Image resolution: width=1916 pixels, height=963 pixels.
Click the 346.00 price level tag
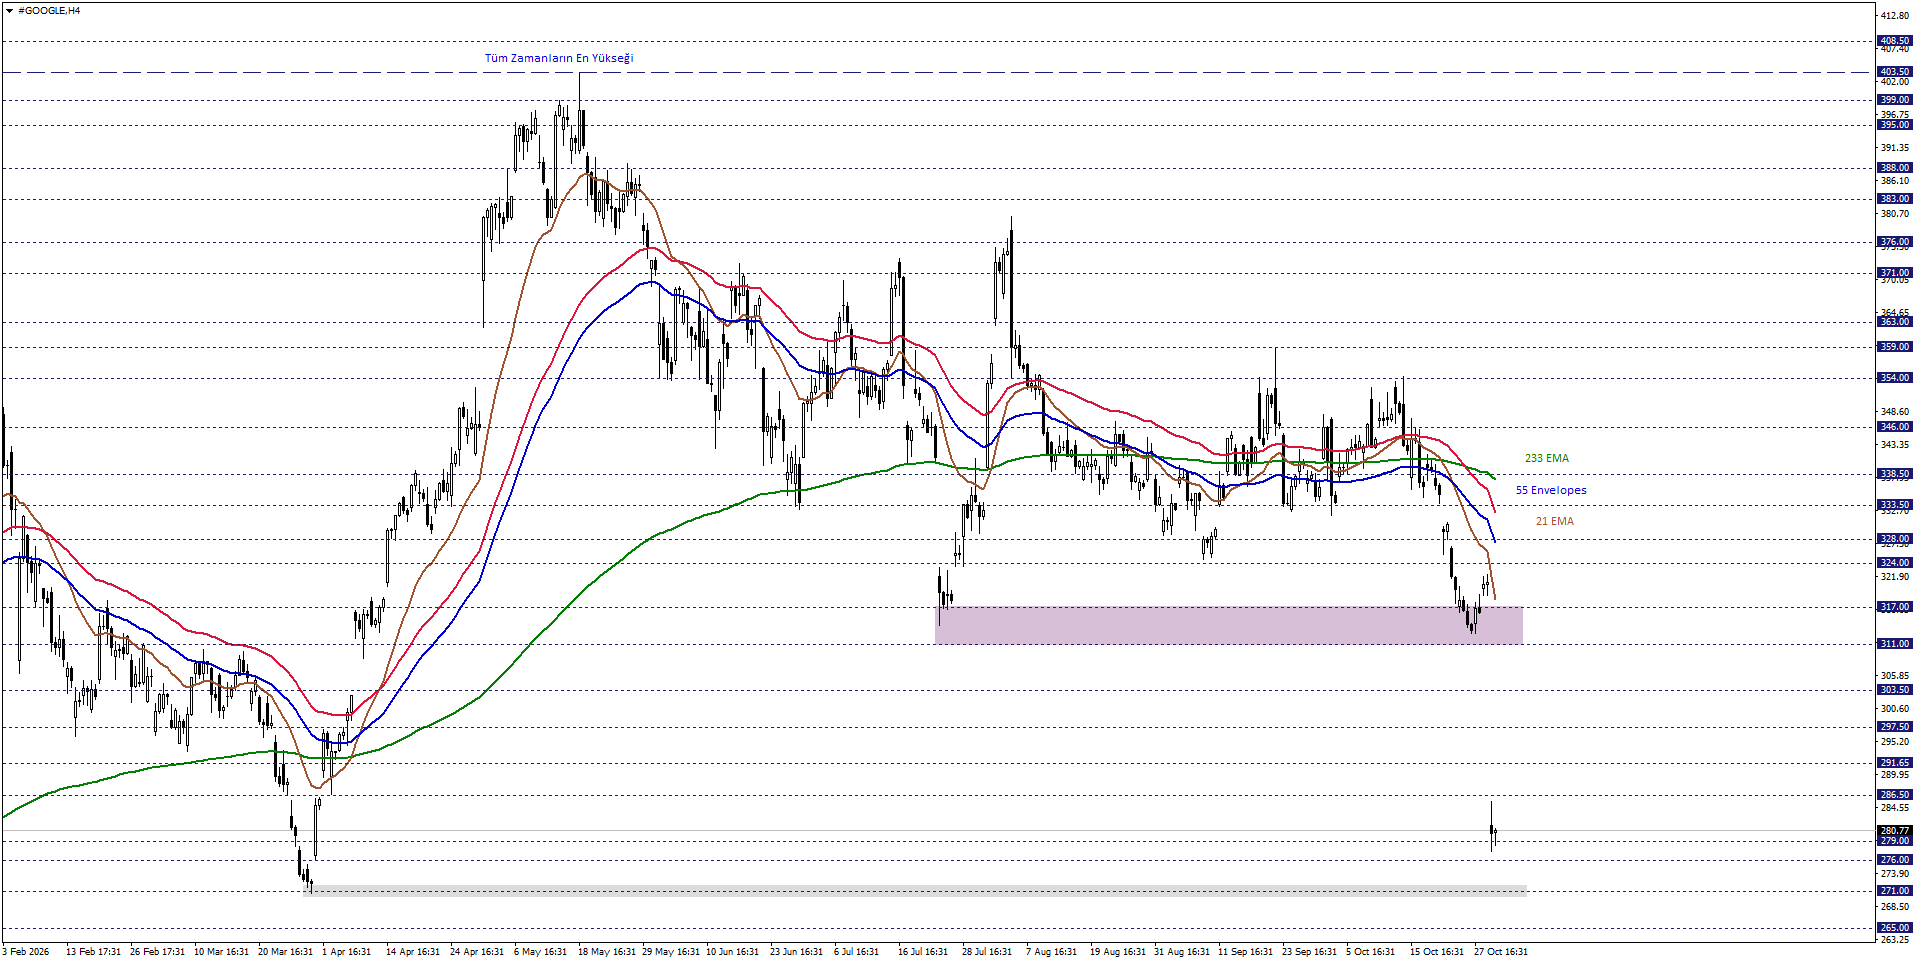(x=1894, y=427)
